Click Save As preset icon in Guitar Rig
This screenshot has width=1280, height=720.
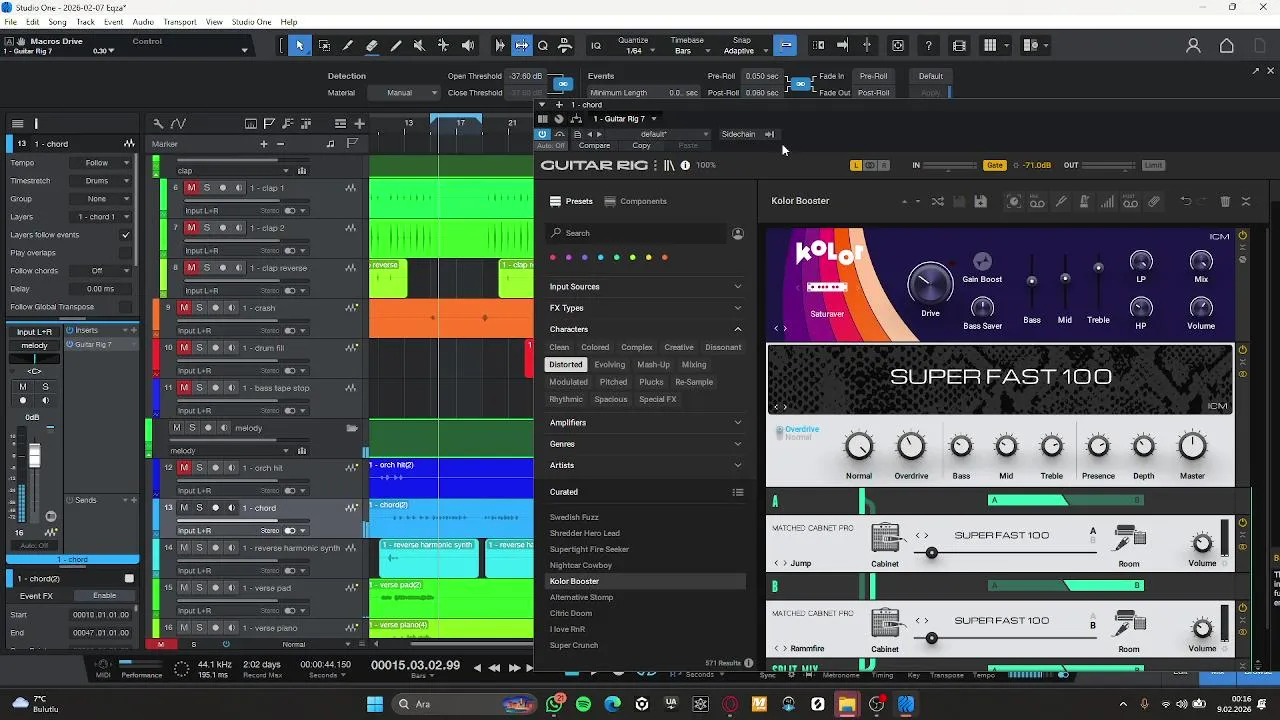[980, 201]
